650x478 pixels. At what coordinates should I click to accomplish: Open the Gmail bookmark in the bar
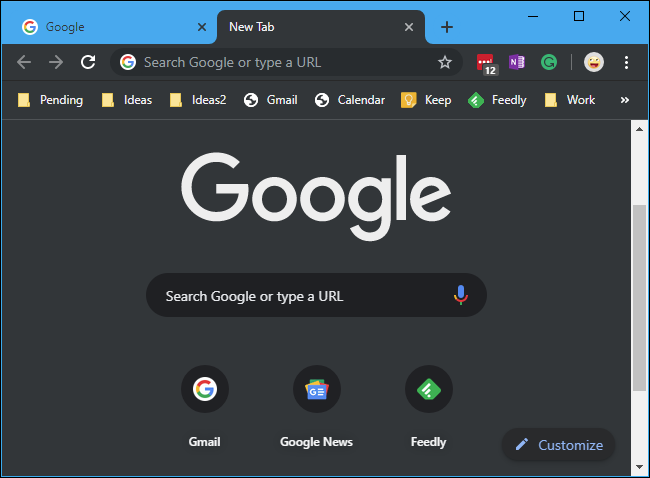270,100
